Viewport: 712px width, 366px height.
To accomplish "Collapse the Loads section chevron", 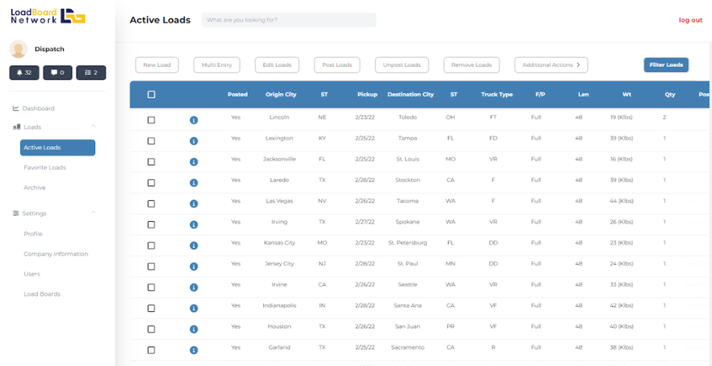I will [93, 126].
